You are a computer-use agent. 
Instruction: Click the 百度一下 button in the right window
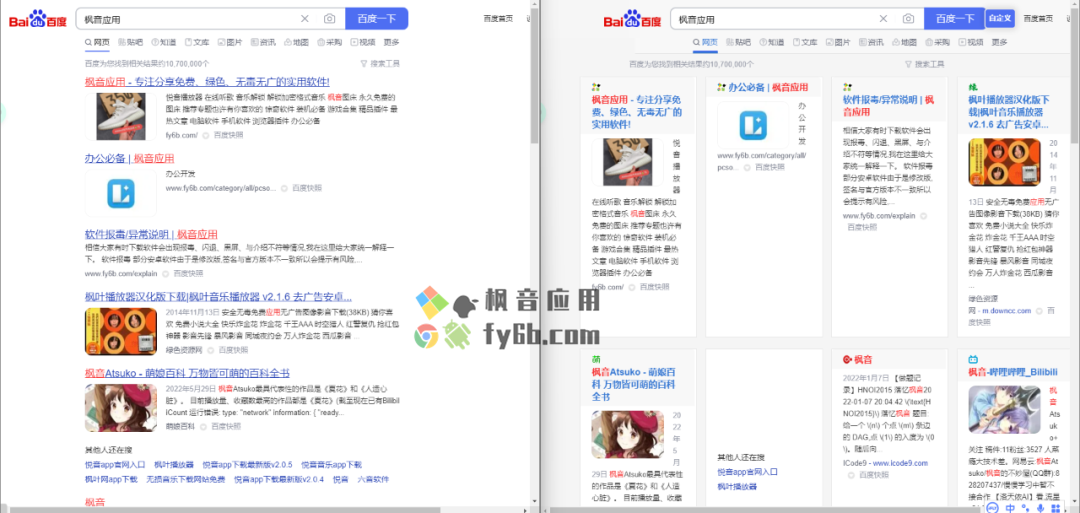pyautogui.click(x=955, y=19)
